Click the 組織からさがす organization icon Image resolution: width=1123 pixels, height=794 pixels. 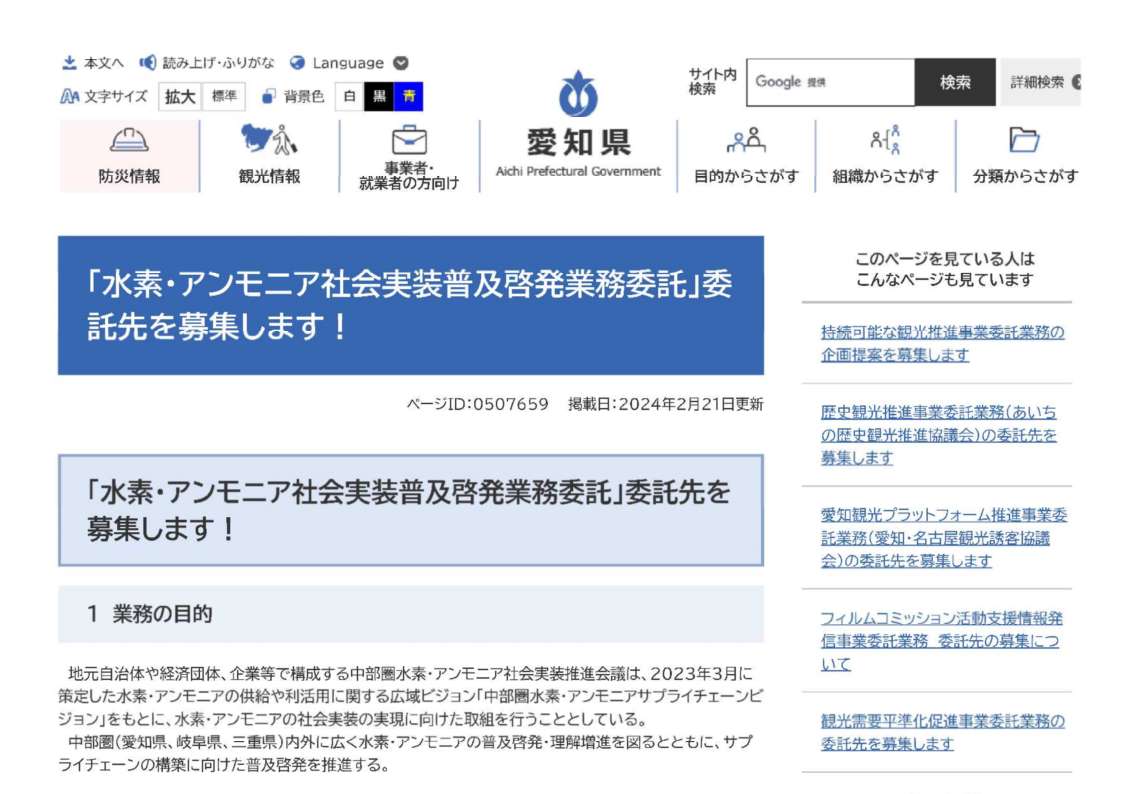pos(885,140)
